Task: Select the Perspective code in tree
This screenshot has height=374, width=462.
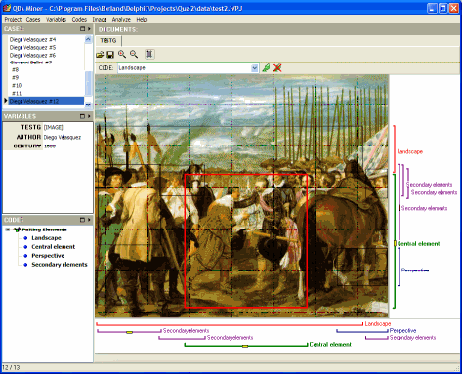Action: (x=48, y=256)
